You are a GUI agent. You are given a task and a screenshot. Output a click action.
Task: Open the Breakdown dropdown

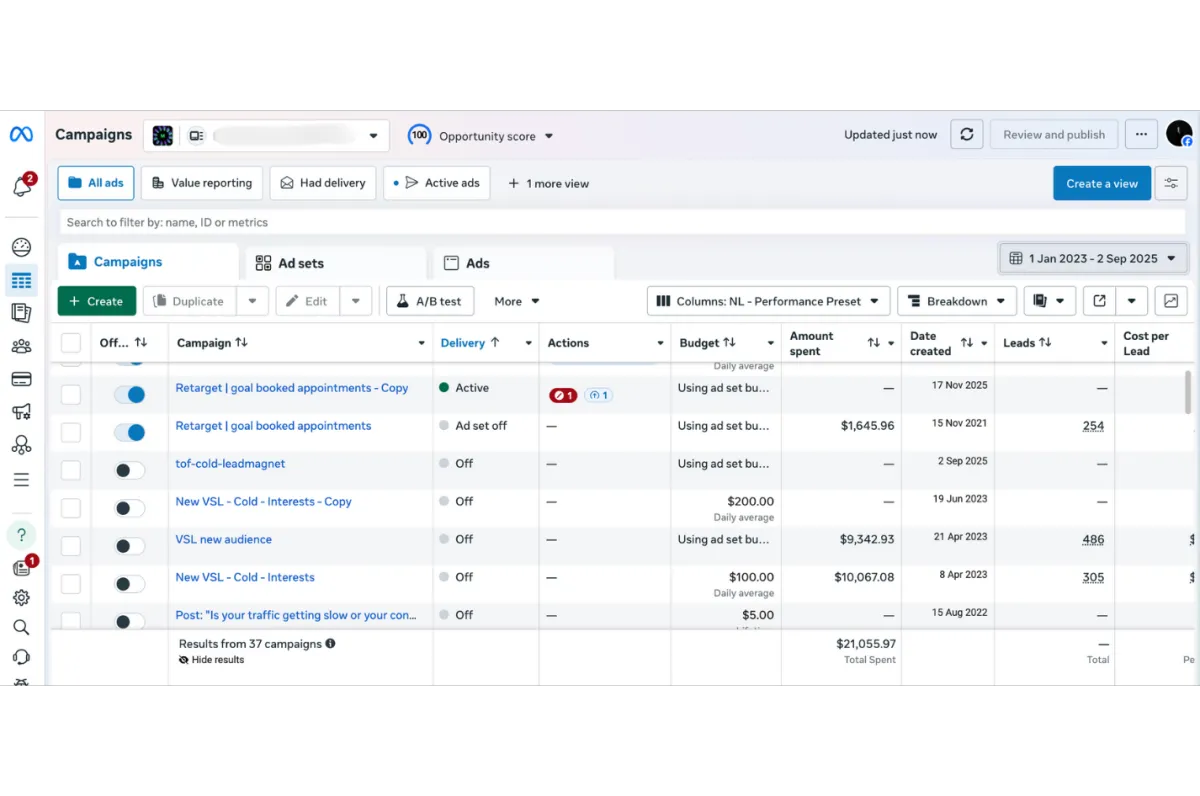click(957, 301)
